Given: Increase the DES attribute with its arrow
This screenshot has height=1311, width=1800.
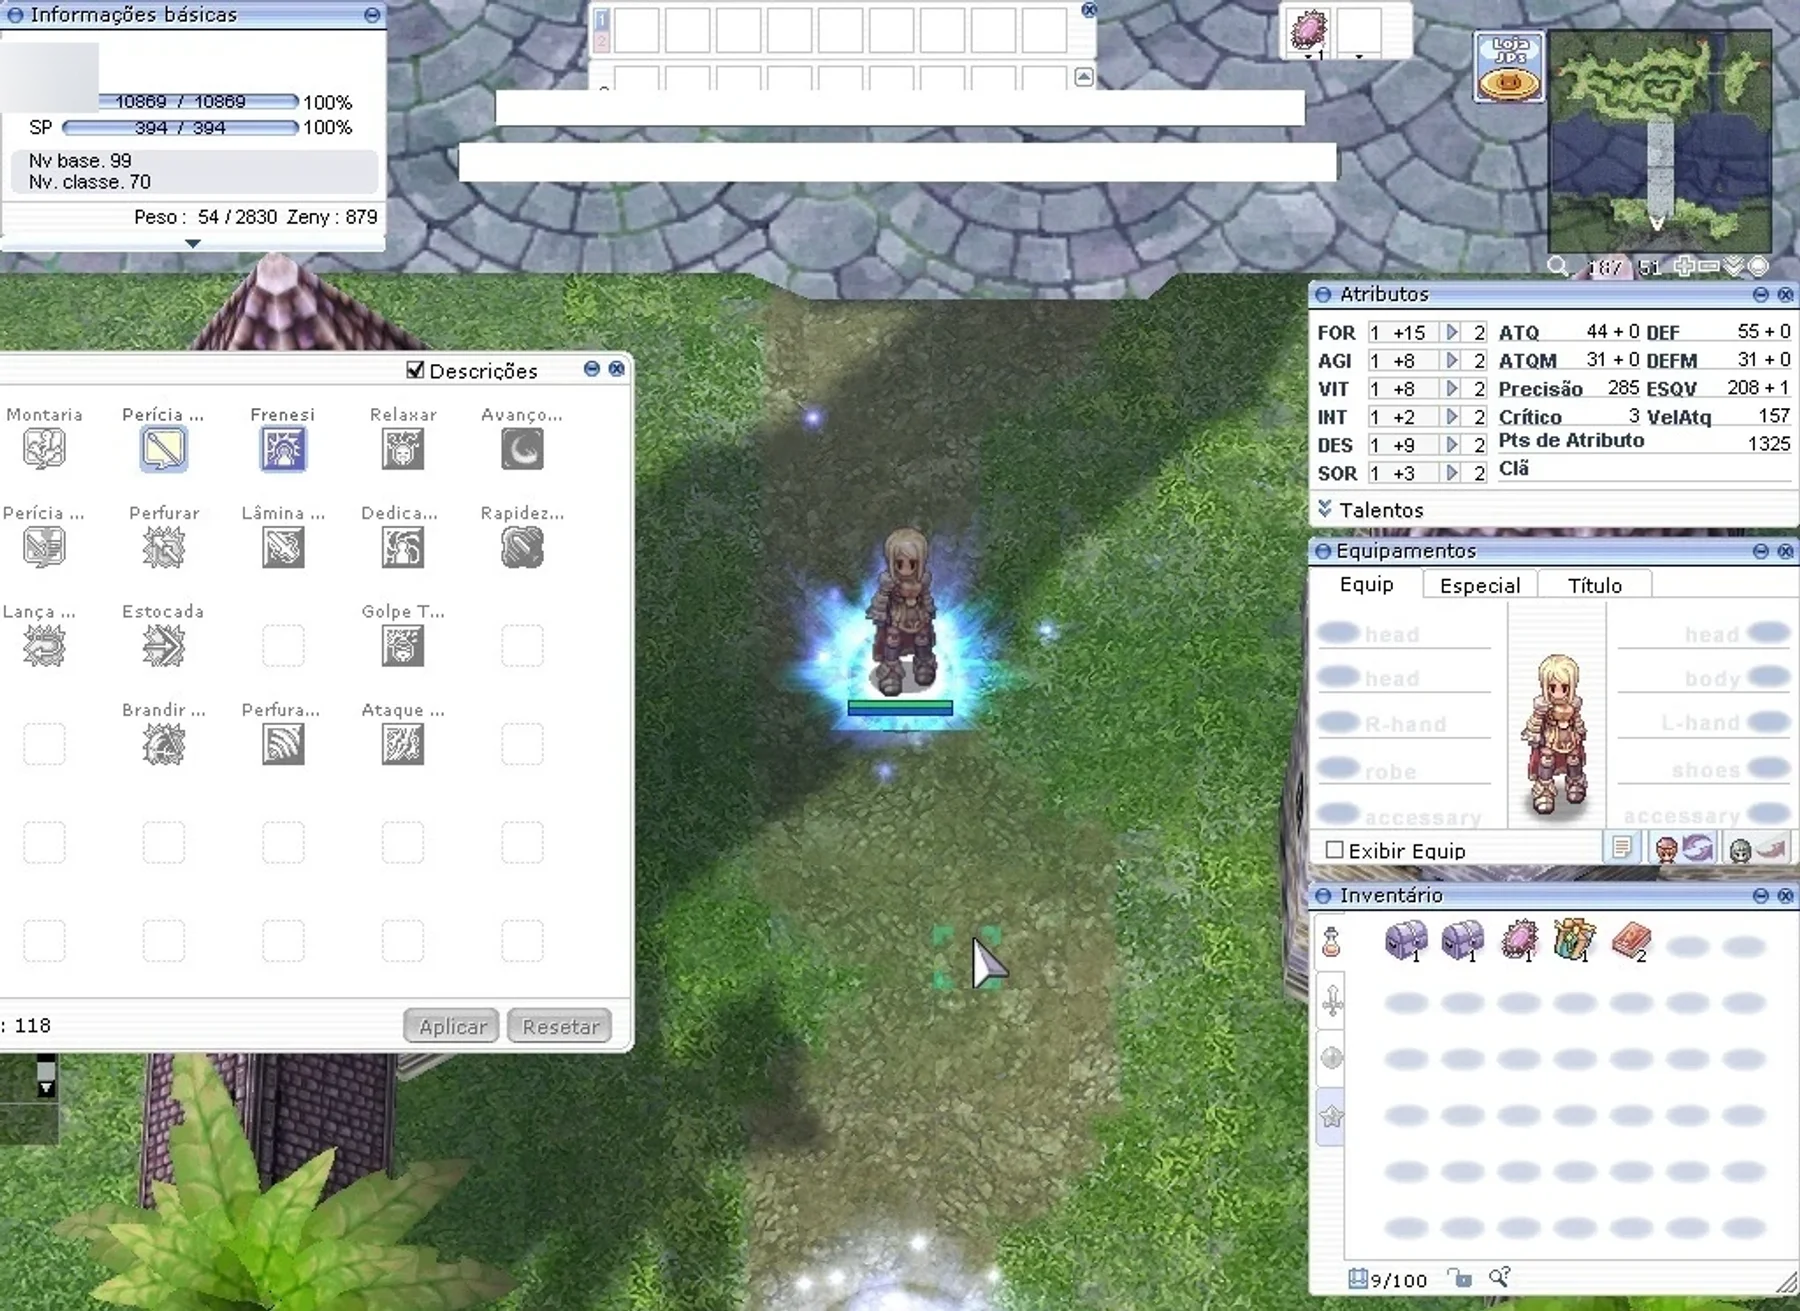Looking at the screenshot, I should (1452, 444).
